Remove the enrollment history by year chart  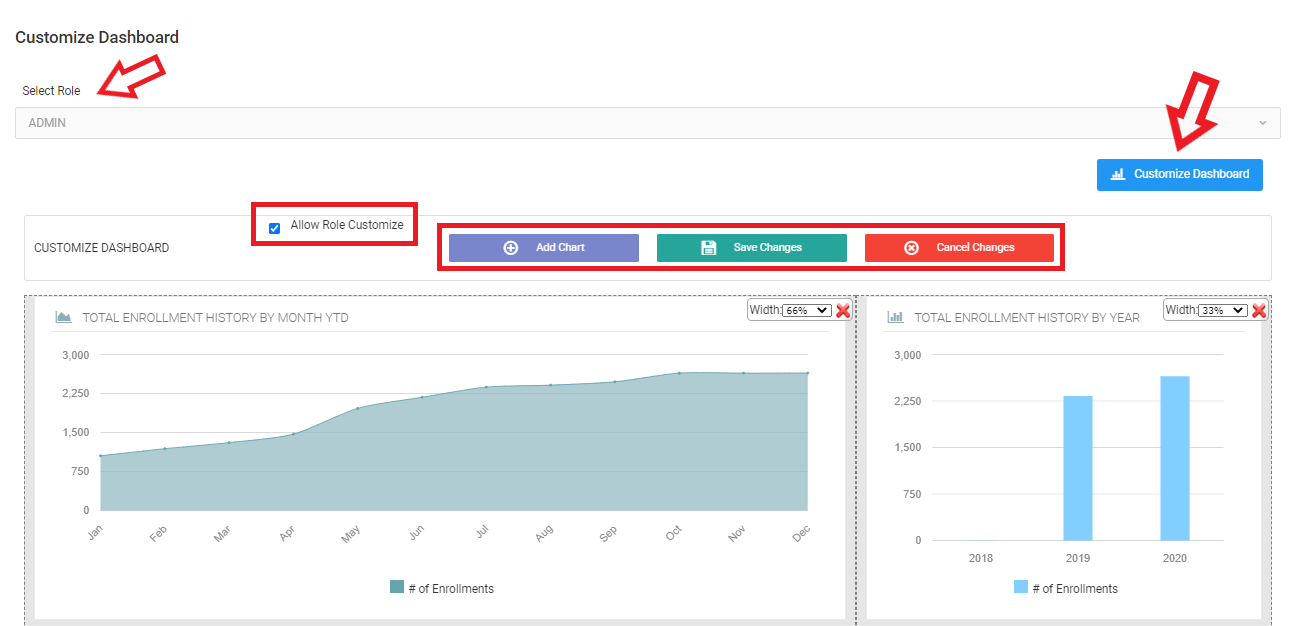1259,311
